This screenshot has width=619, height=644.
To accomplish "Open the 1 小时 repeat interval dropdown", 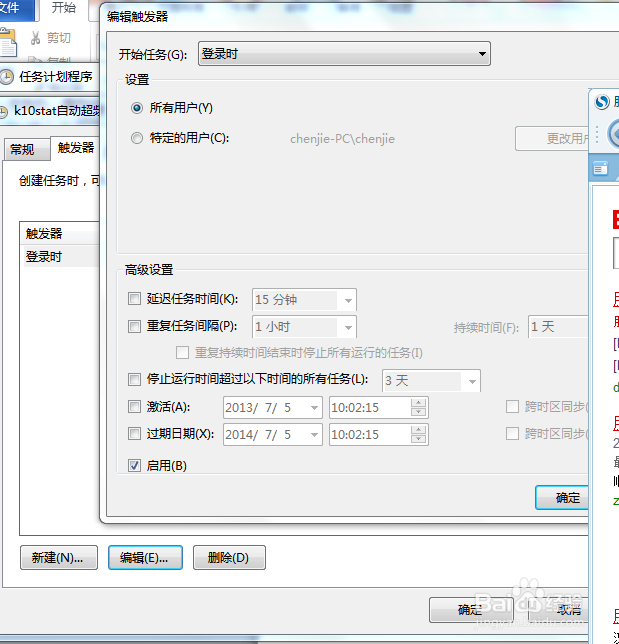I will point(304,327).
